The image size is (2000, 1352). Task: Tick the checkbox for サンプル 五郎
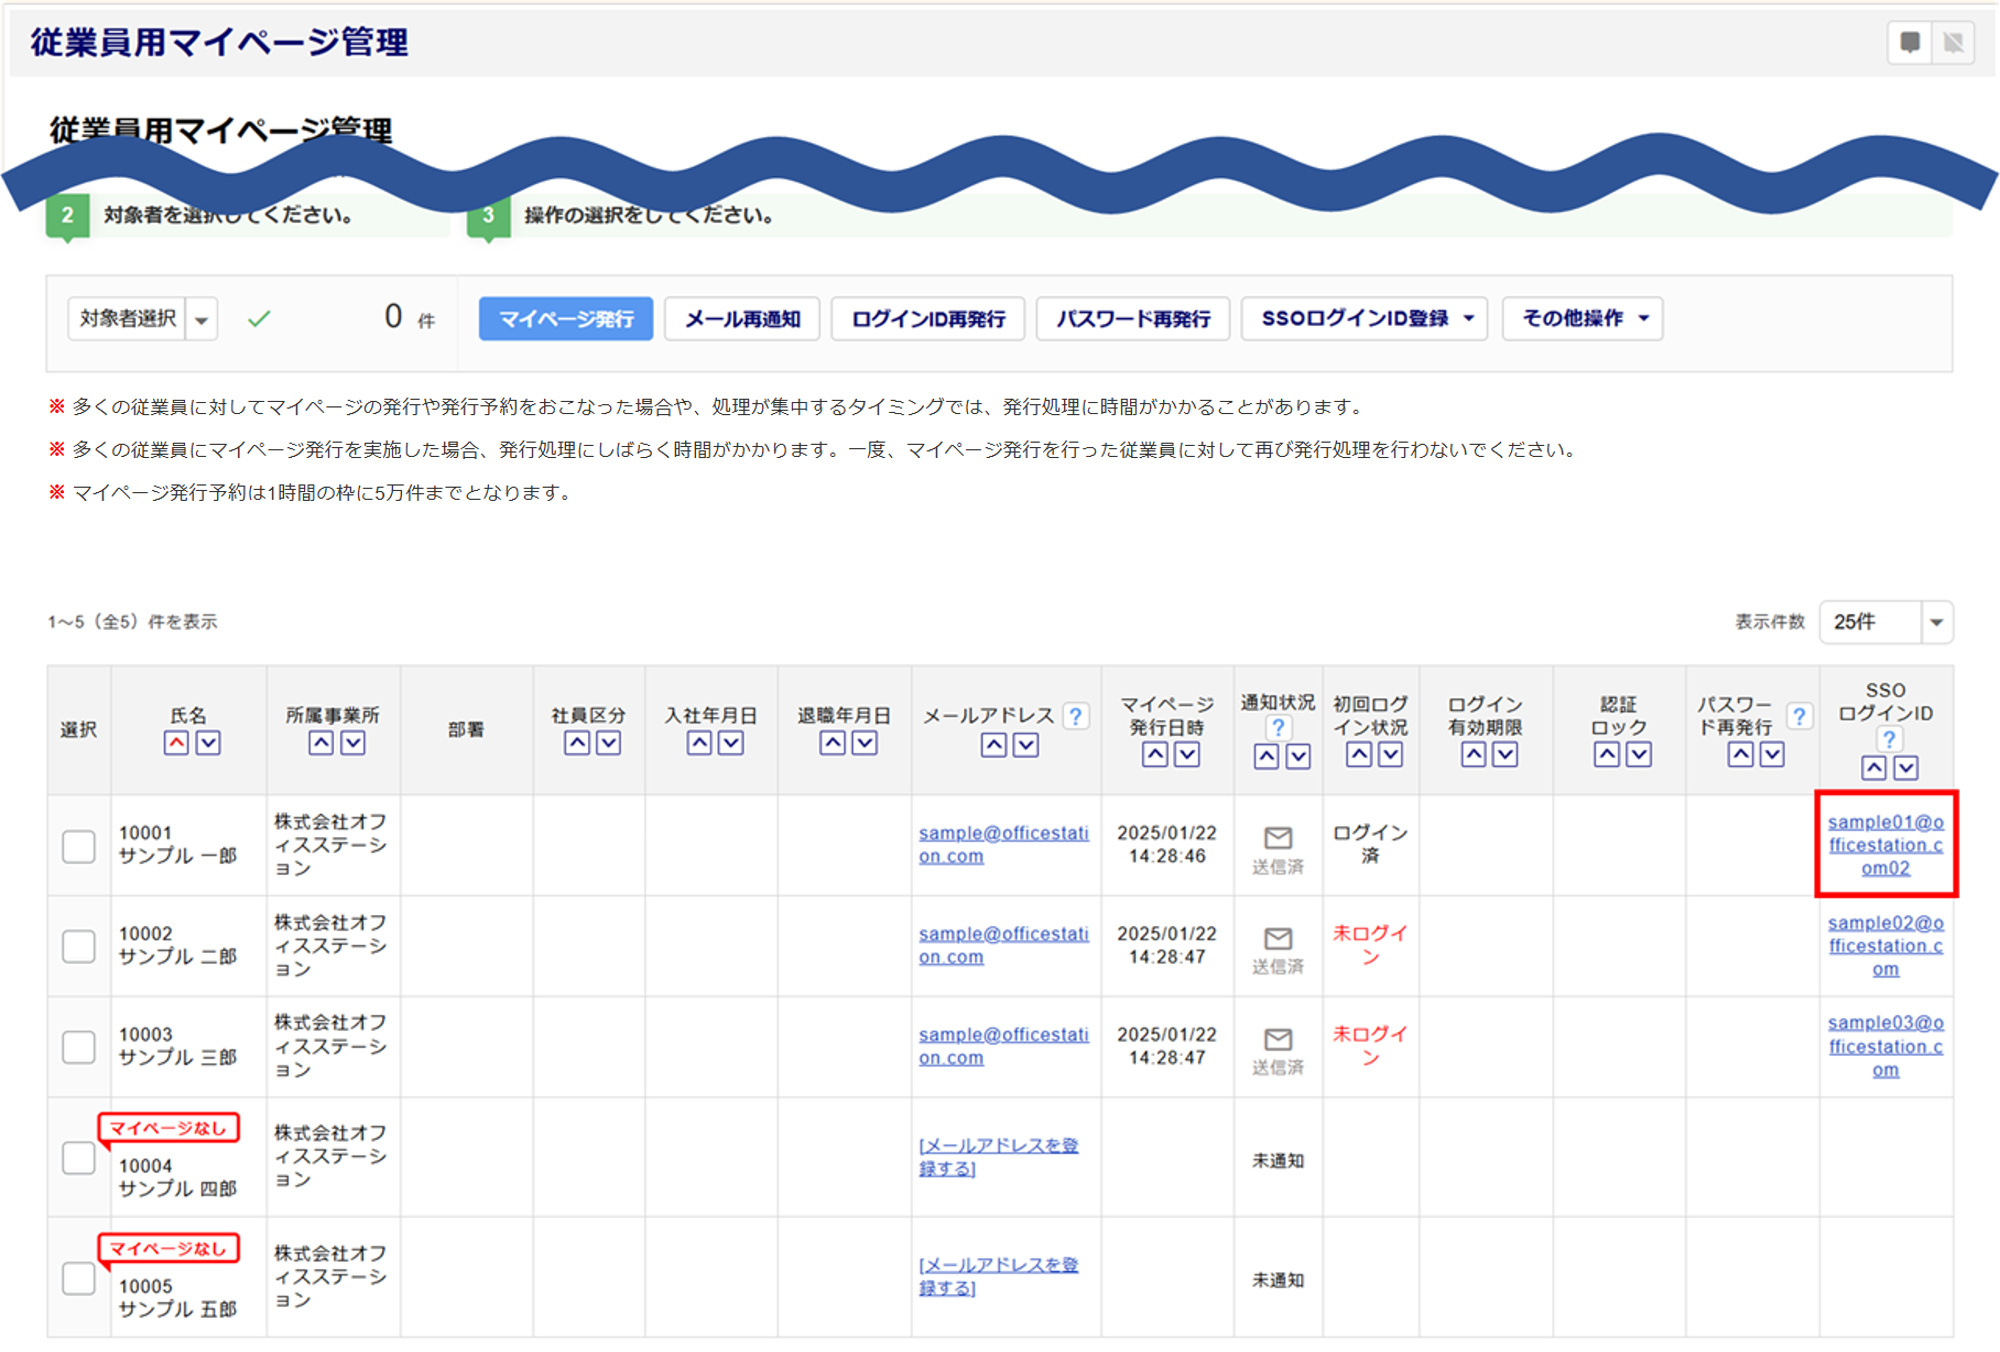(79, 1278)
